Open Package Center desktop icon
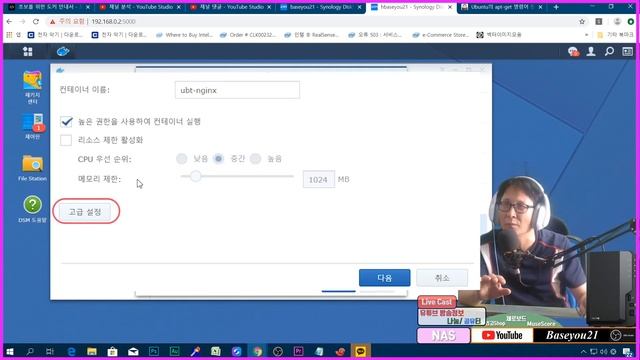Image resolution: width=640 pixels, height=360 pixels. point(32,87)
